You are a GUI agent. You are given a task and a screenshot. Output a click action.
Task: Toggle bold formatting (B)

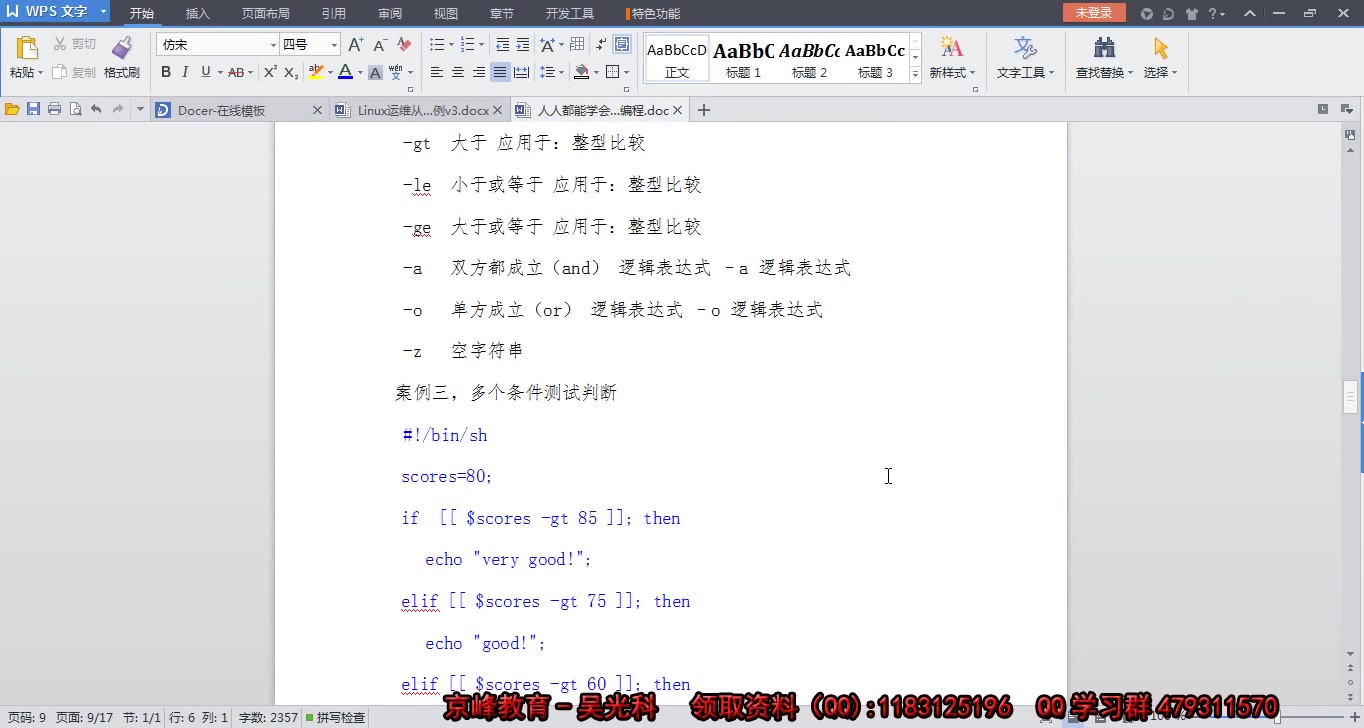click(166, 72)
